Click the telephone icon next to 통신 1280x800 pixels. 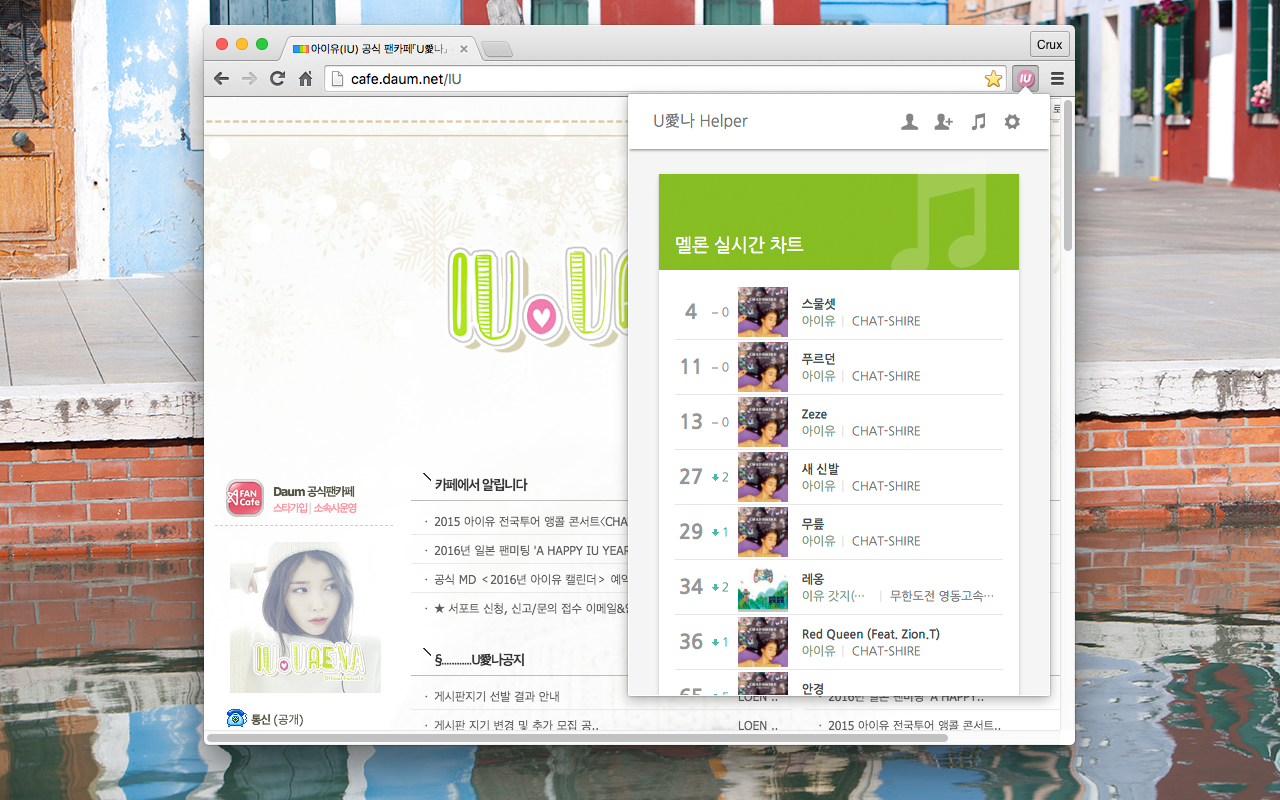(236, 718)
